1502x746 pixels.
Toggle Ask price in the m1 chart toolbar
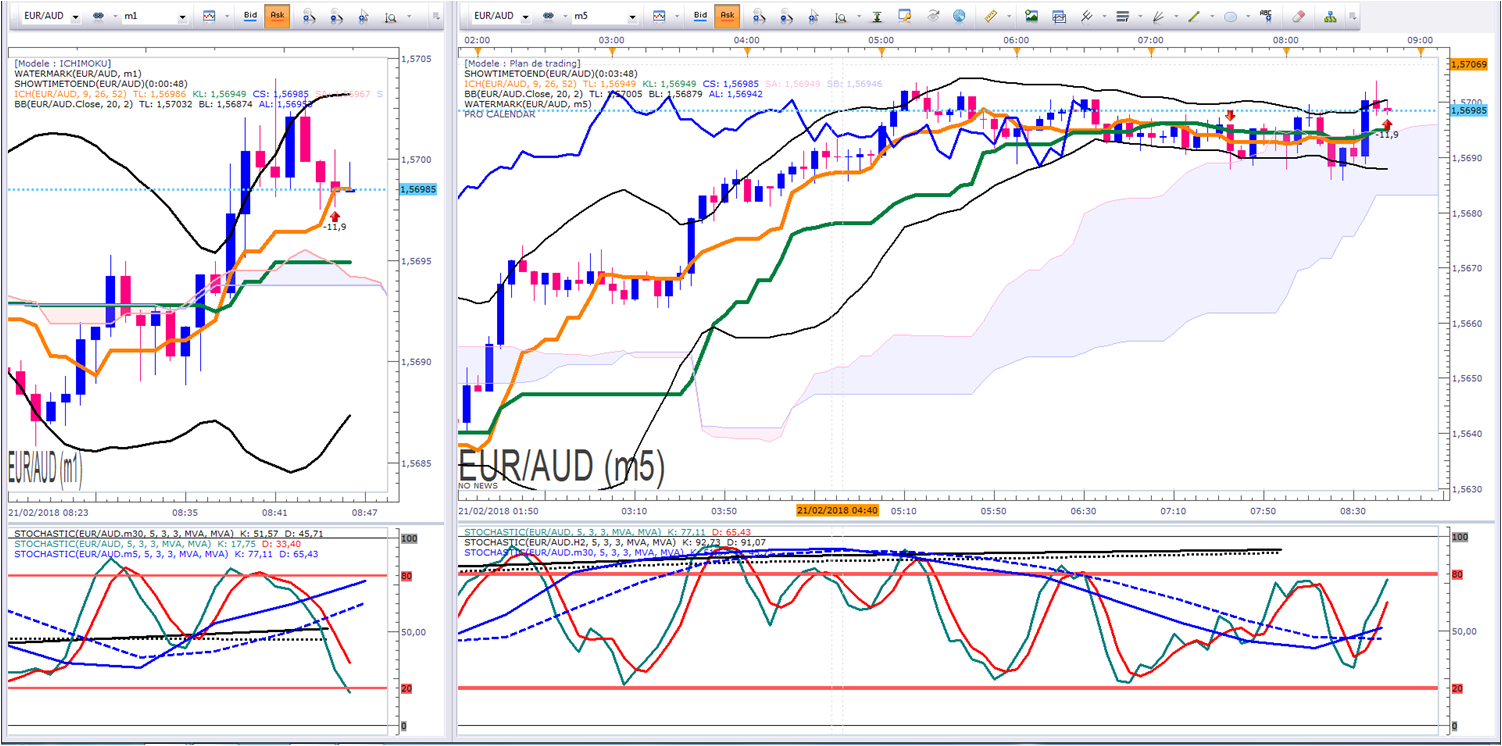(x=276, y=16)
